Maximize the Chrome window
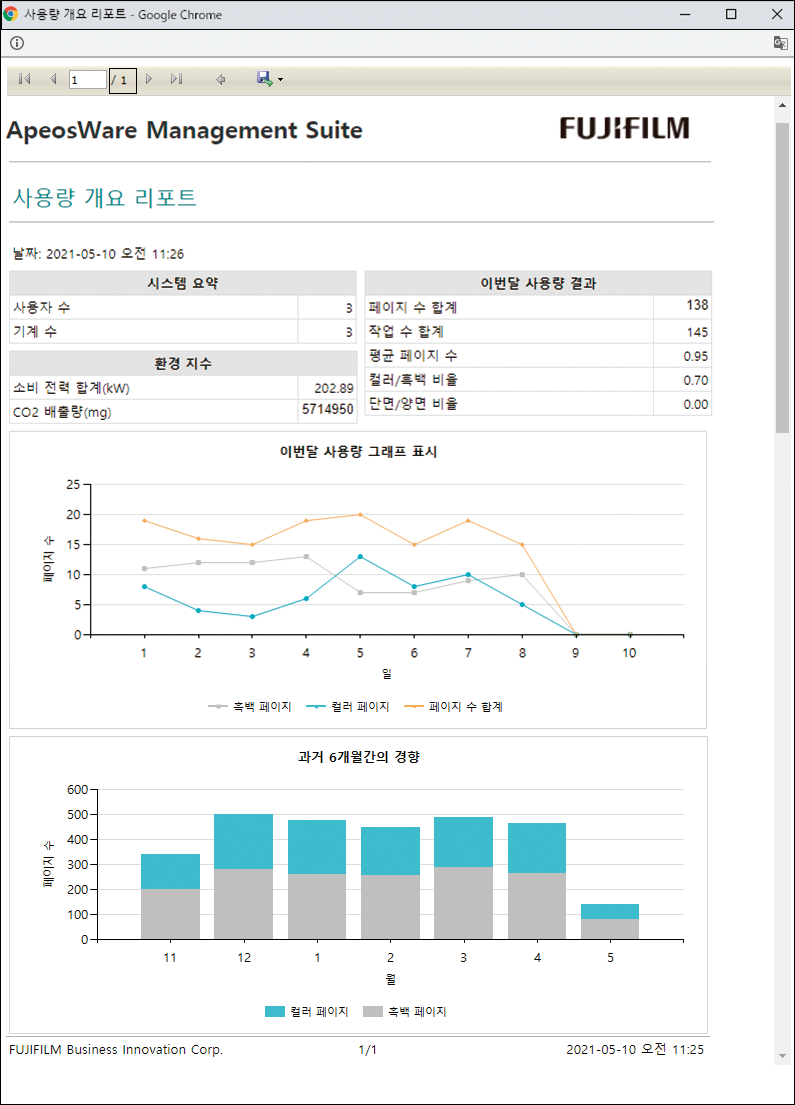This screenshot has width=795, height=1105. (x=731, y=14)
